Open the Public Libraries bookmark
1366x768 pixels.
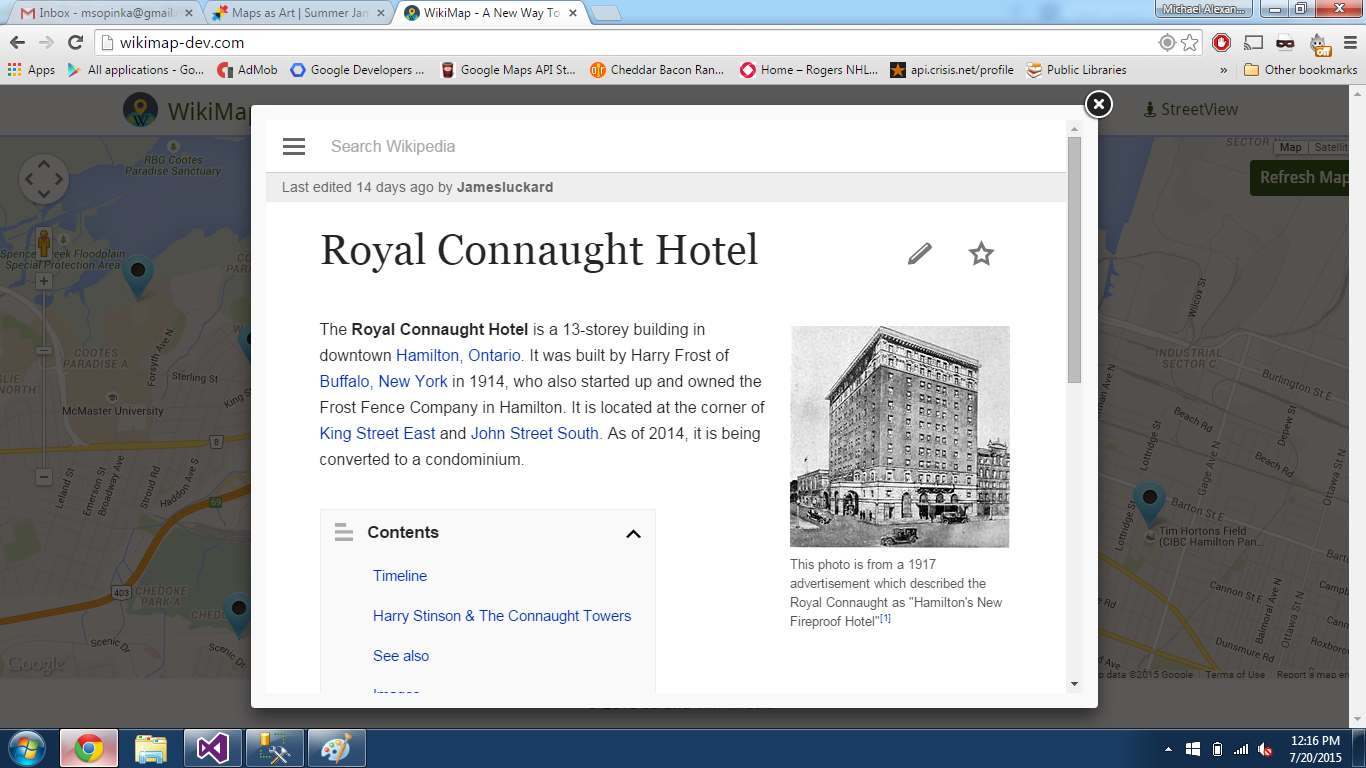(1077, 70)
